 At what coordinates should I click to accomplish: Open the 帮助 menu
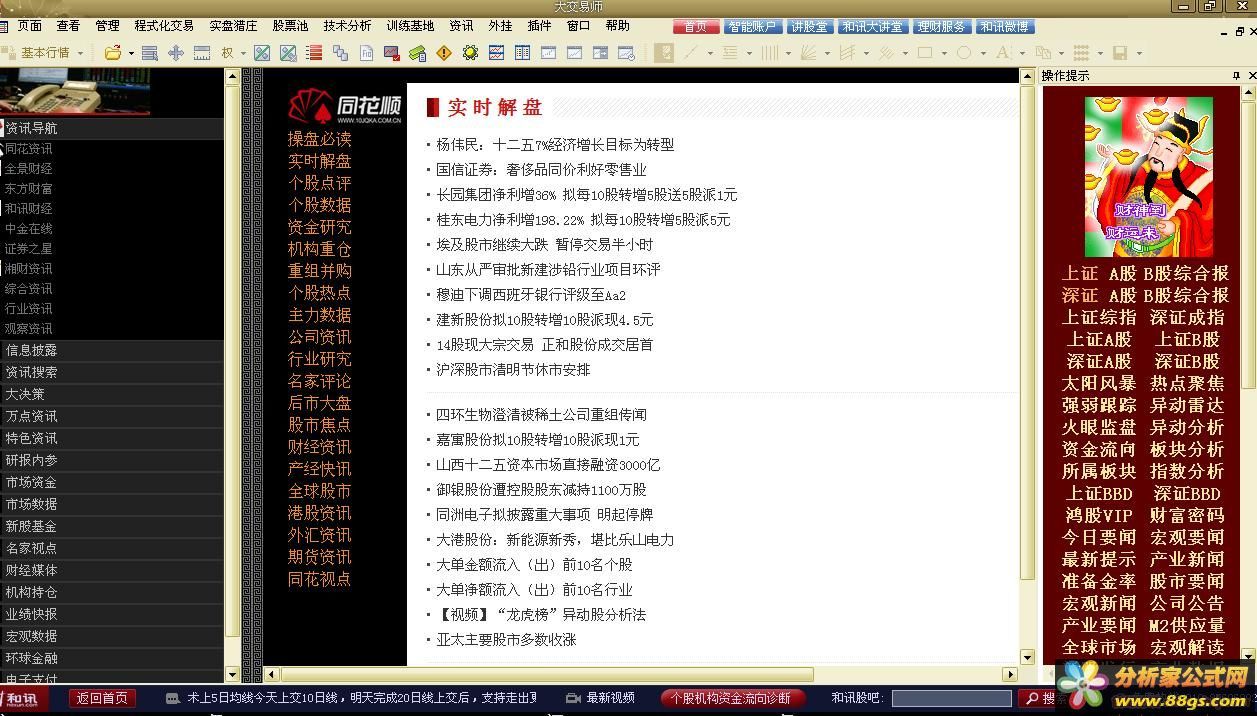[618, 26]
